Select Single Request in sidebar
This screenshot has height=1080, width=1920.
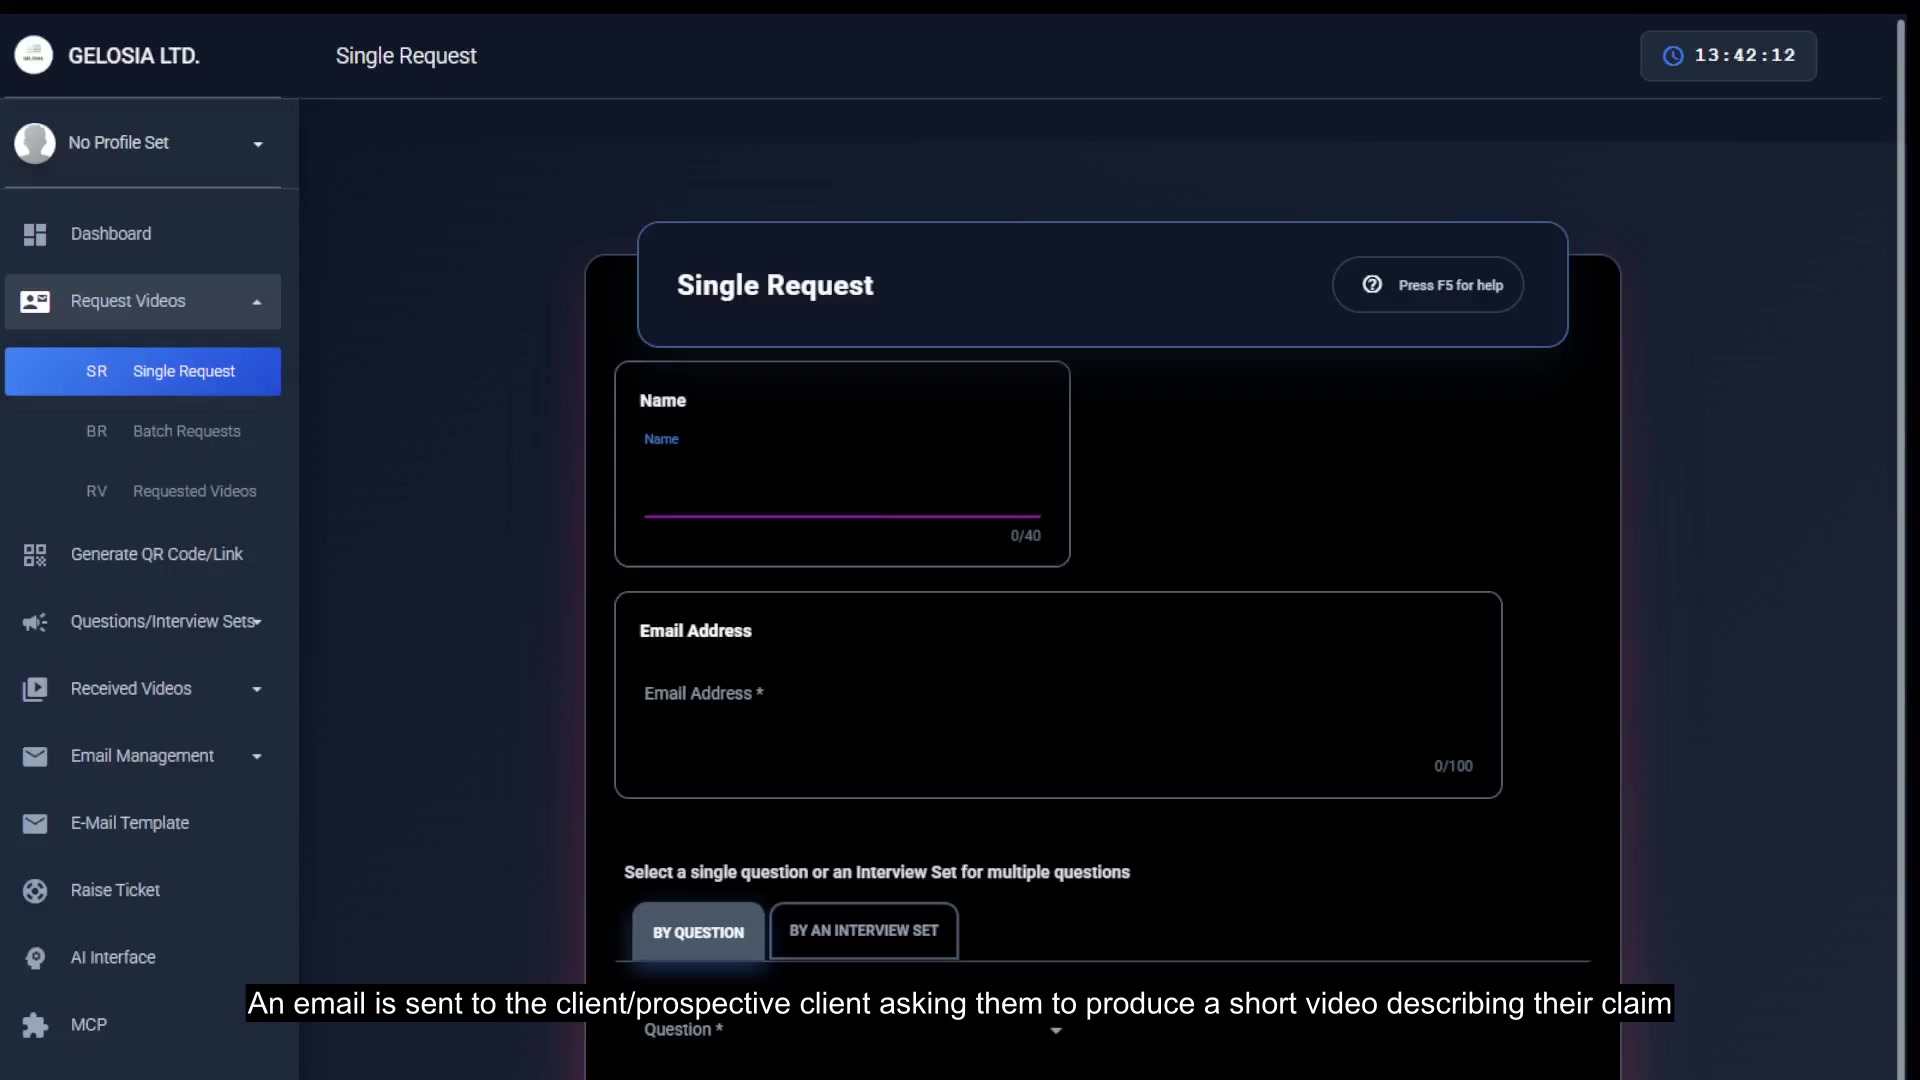coord(143,372)
